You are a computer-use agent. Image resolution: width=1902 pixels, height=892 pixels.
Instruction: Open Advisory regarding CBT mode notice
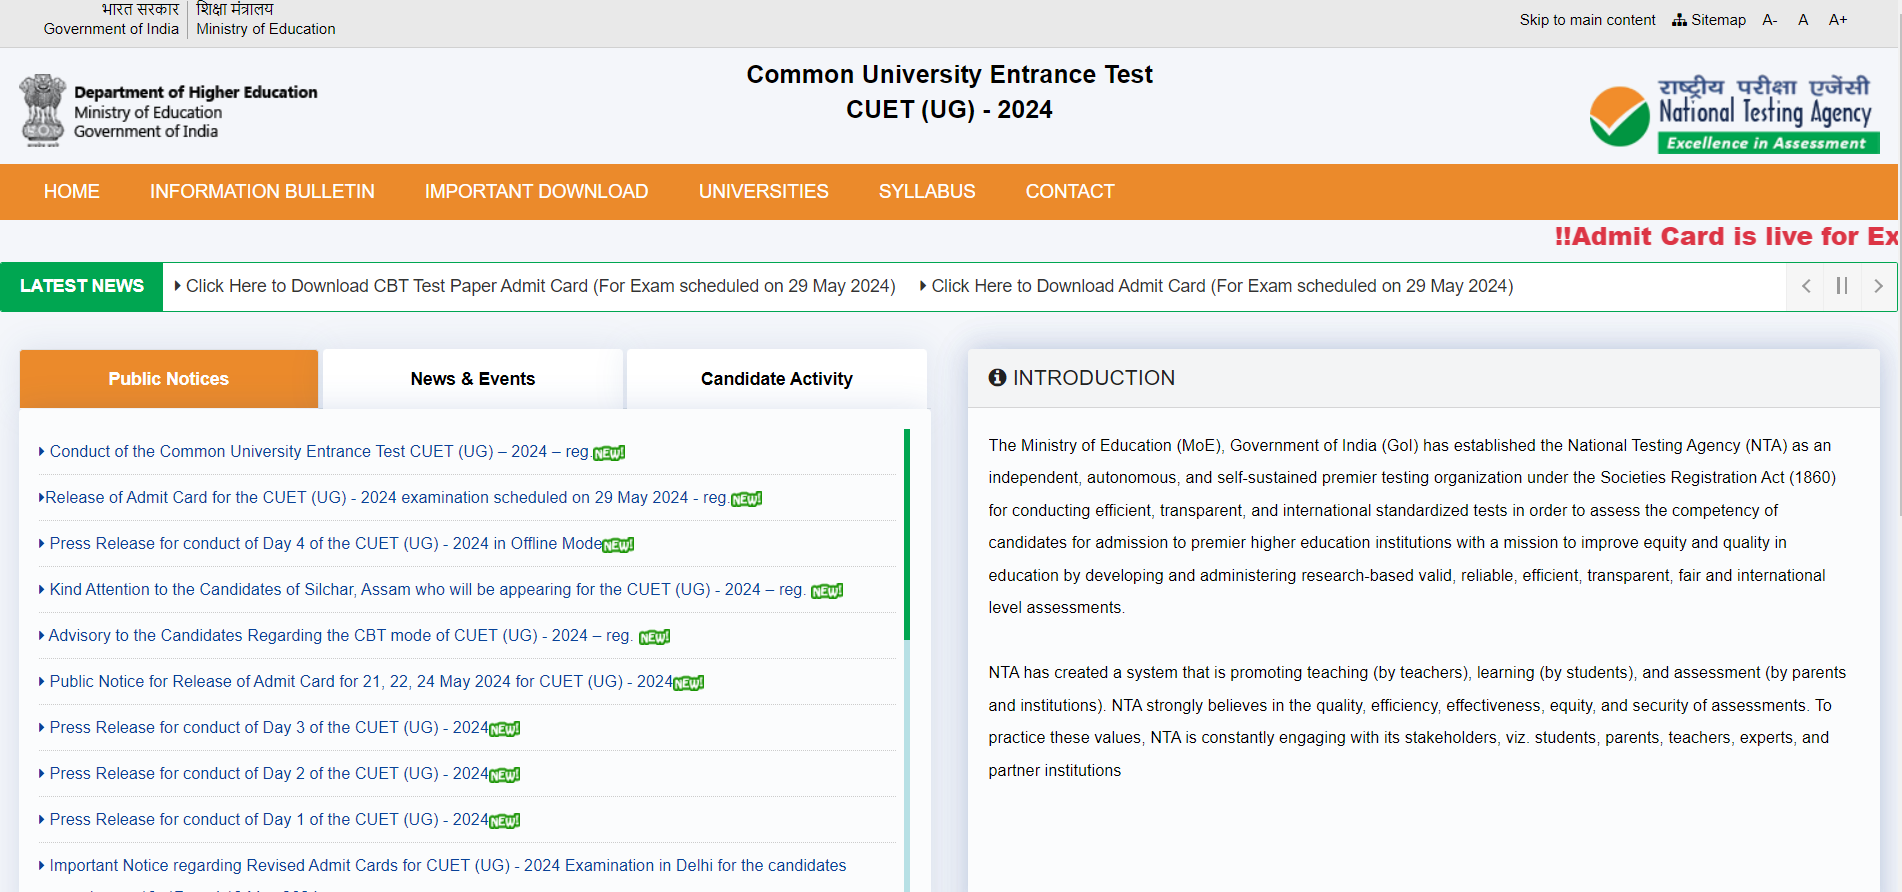[x=340, y=636]
